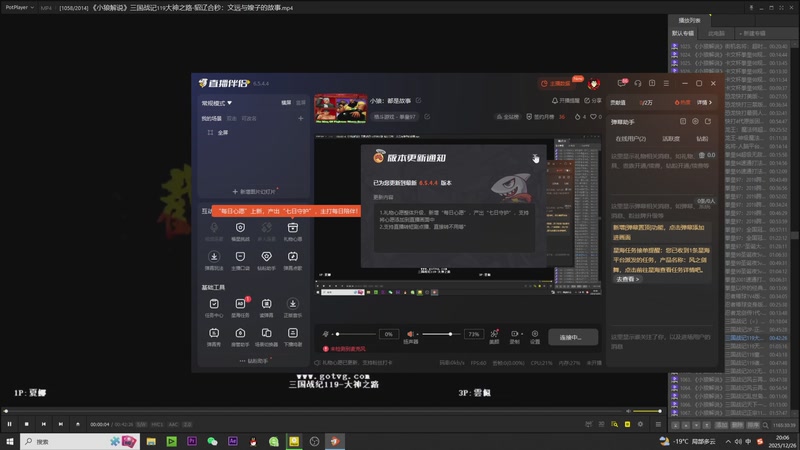Open the 正版音乐 music tool

click(x=292, y=307)
